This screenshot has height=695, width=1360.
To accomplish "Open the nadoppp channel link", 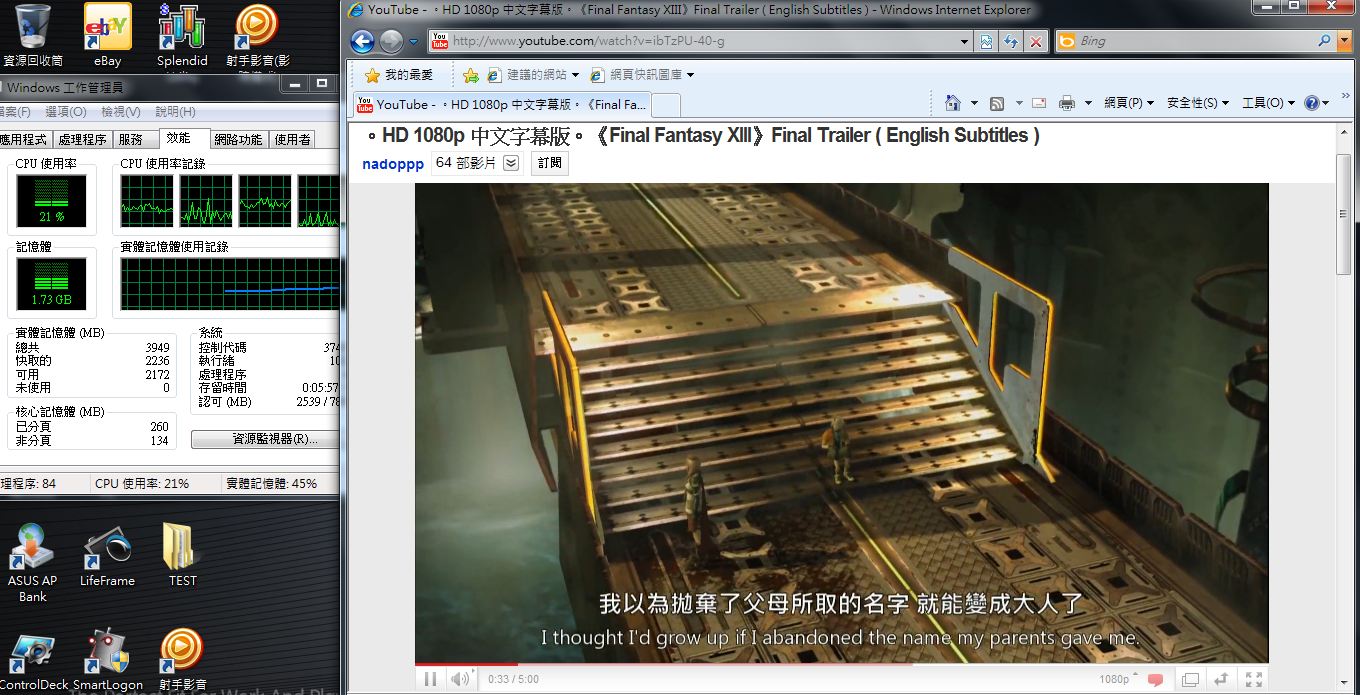I will 393,164.
